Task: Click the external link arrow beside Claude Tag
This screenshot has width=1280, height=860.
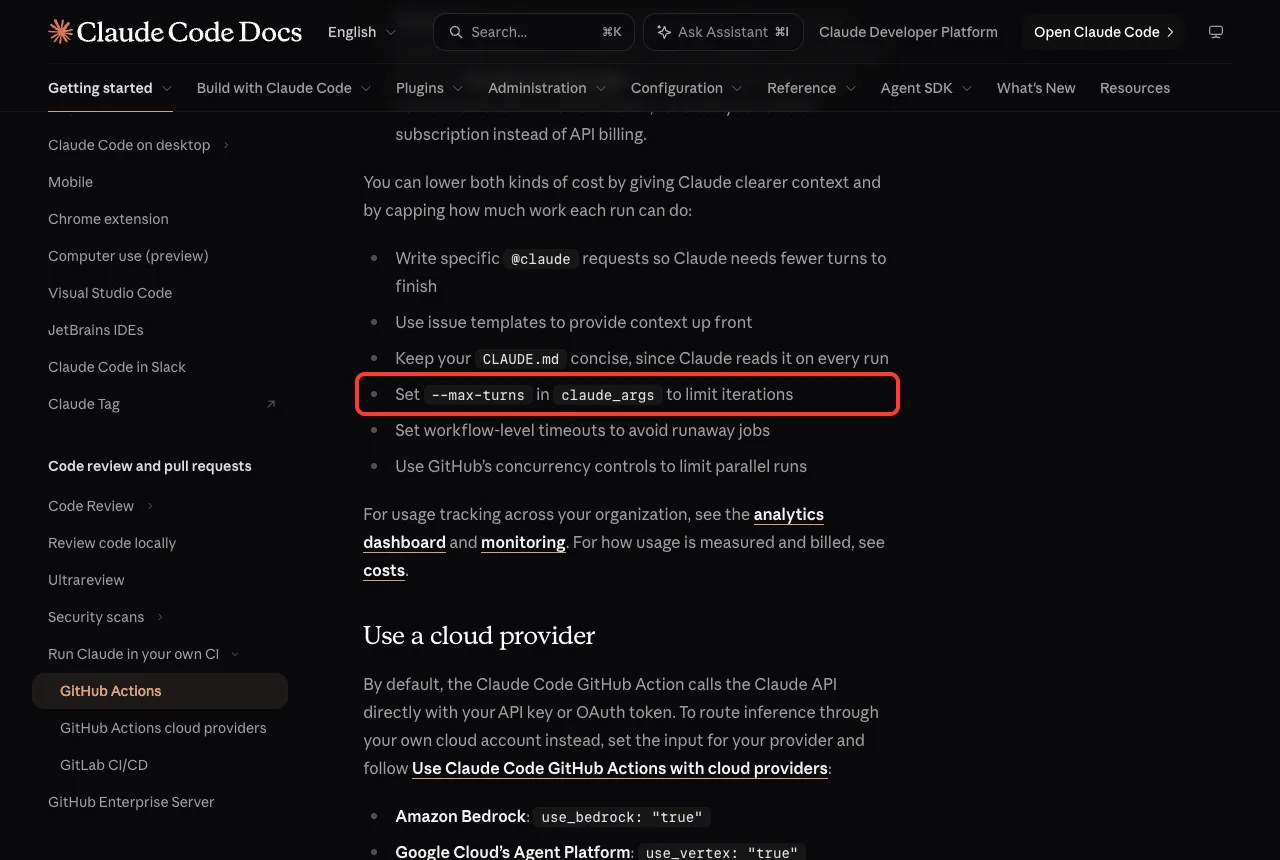Action: (271, 404)
